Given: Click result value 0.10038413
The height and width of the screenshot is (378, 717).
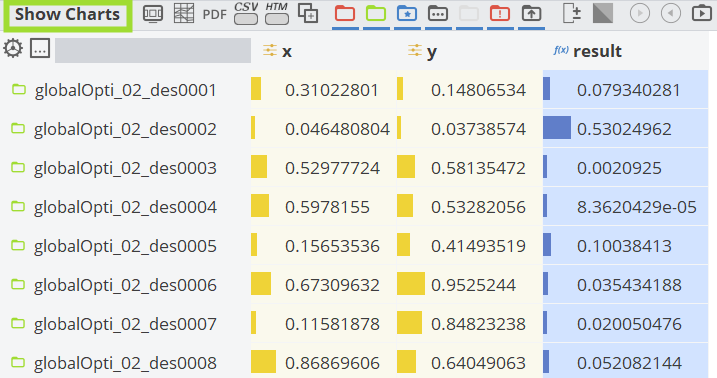Looking at the screenshot, I should (624, 246).
